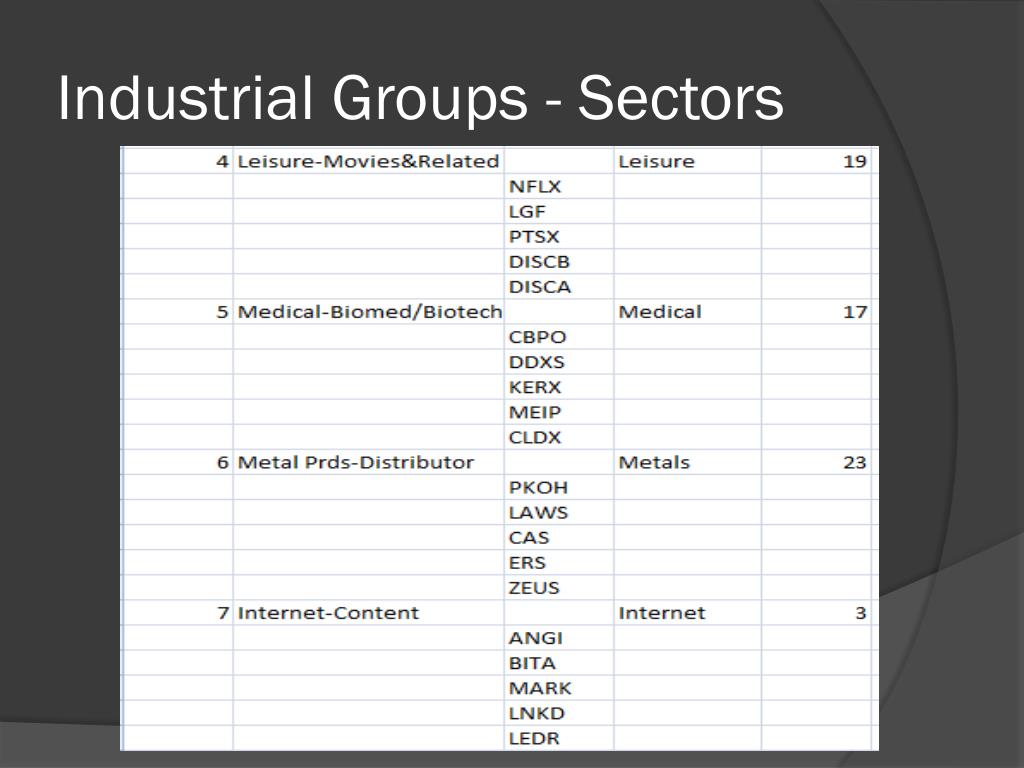Click the PKOH ticker cell
1024x768 pixels.
(559, 487)
